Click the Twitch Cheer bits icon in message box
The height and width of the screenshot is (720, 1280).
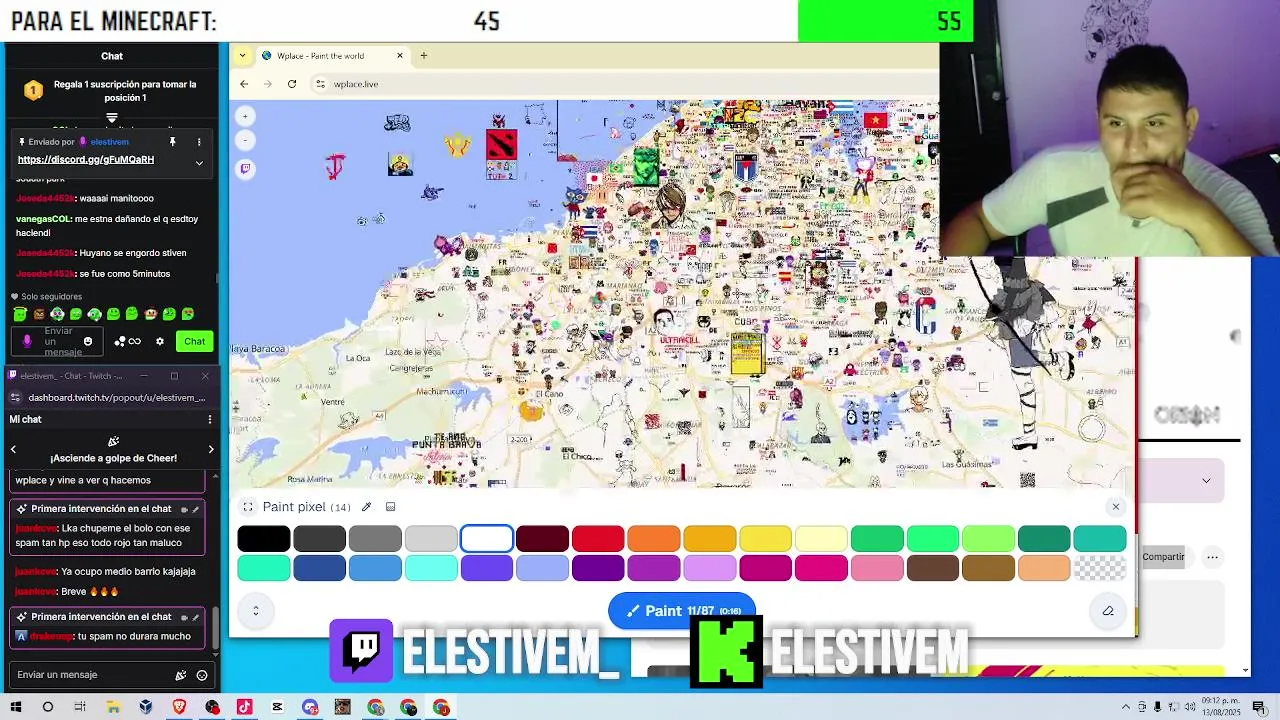[181, 675]
